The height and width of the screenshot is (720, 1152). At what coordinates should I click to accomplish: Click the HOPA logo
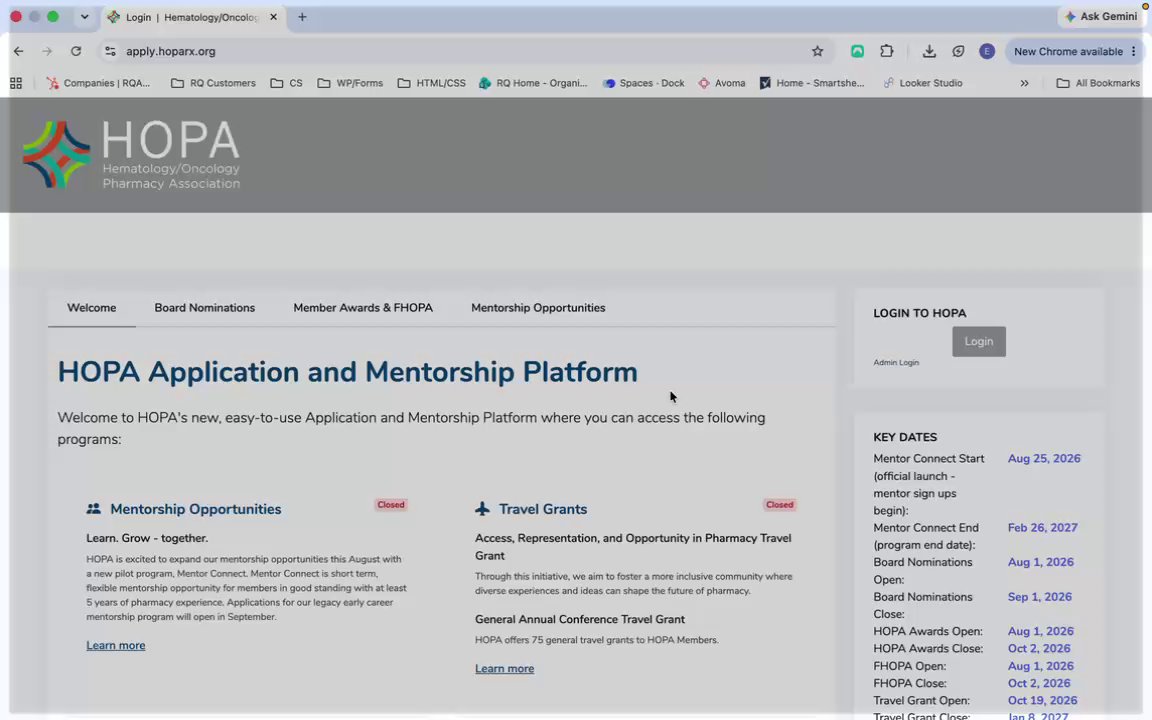(131, 155)
